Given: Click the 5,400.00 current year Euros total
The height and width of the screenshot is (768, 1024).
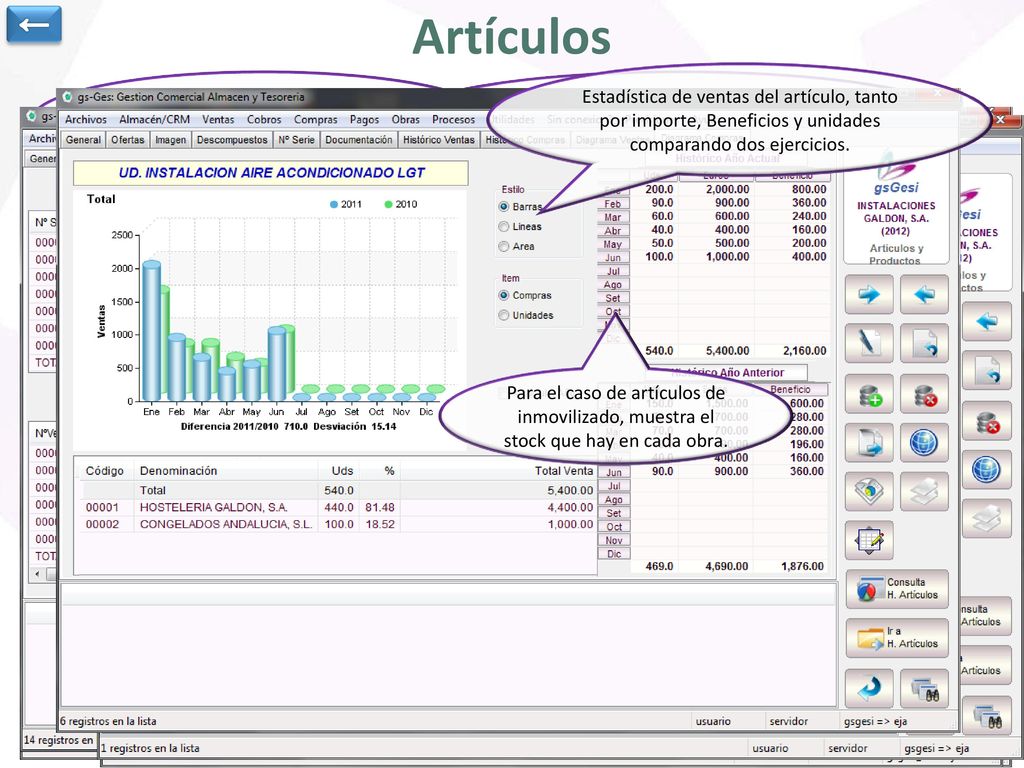Looking at the screenshot, I should [x=728, y=351].
